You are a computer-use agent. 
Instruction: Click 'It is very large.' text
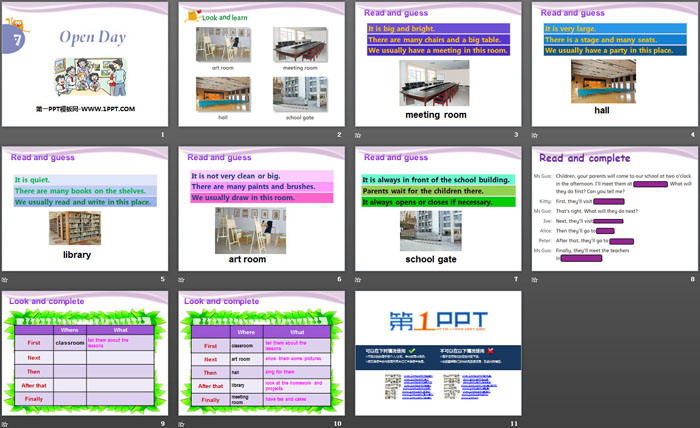click(570, 29)
